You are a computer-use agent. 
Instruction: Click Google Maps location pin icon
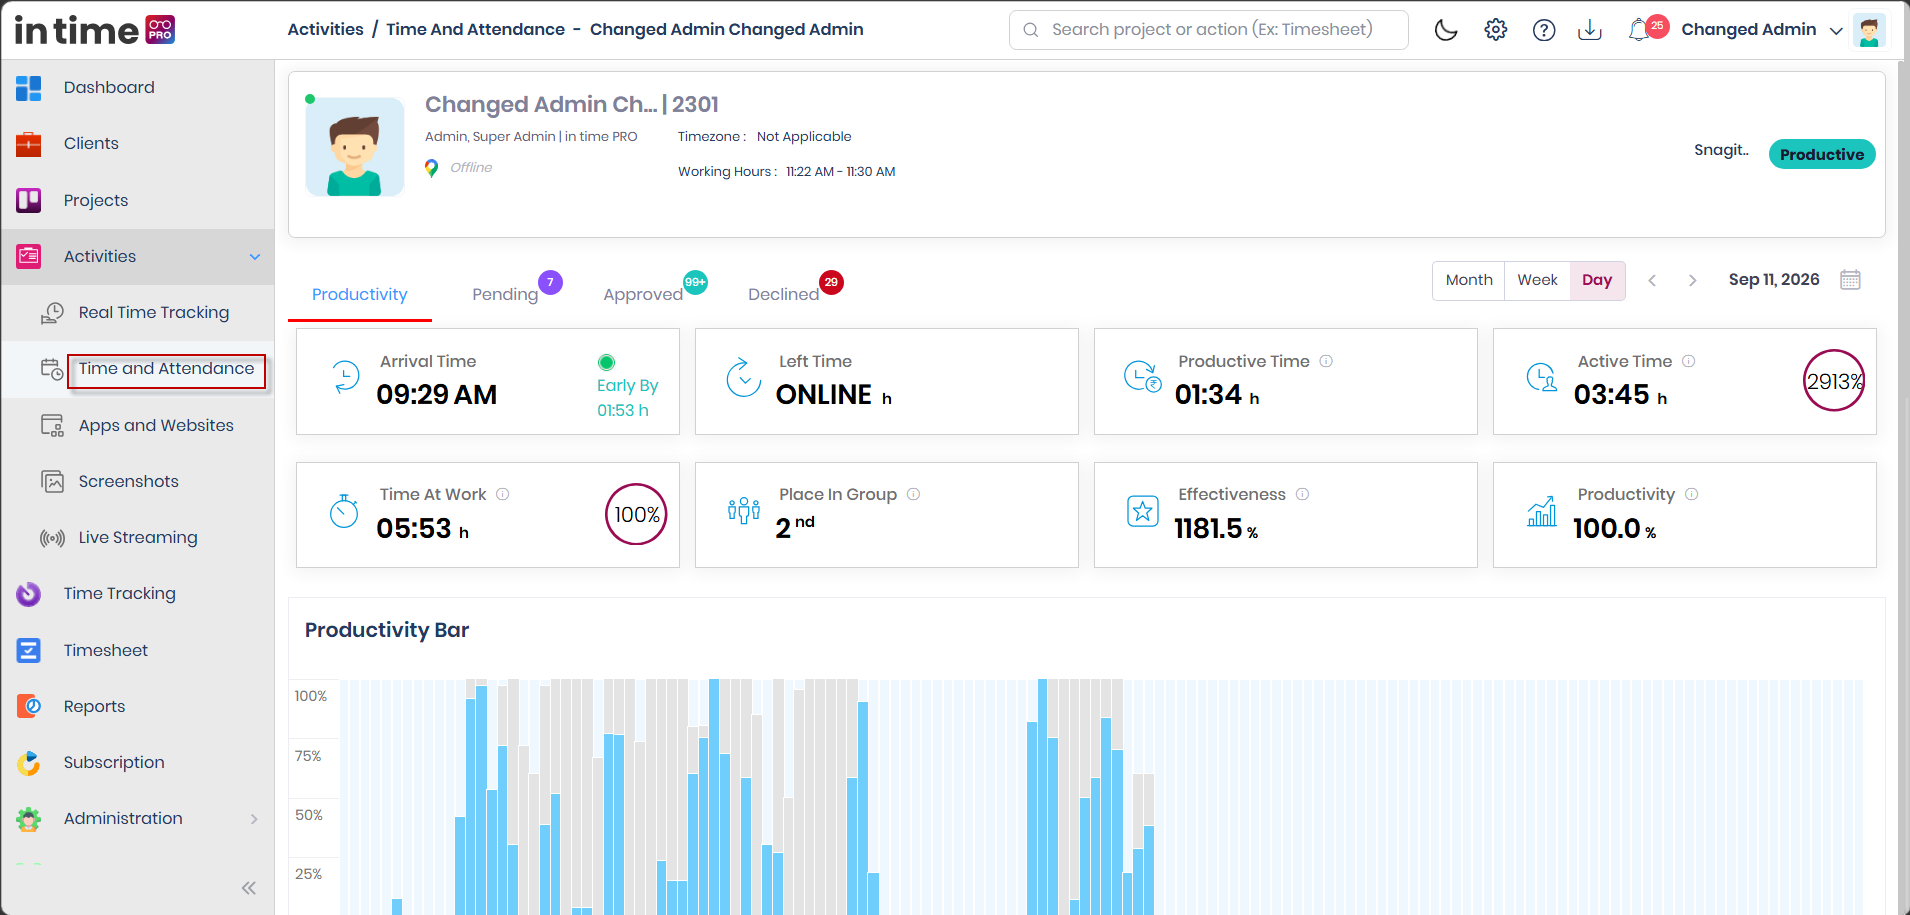431,168
